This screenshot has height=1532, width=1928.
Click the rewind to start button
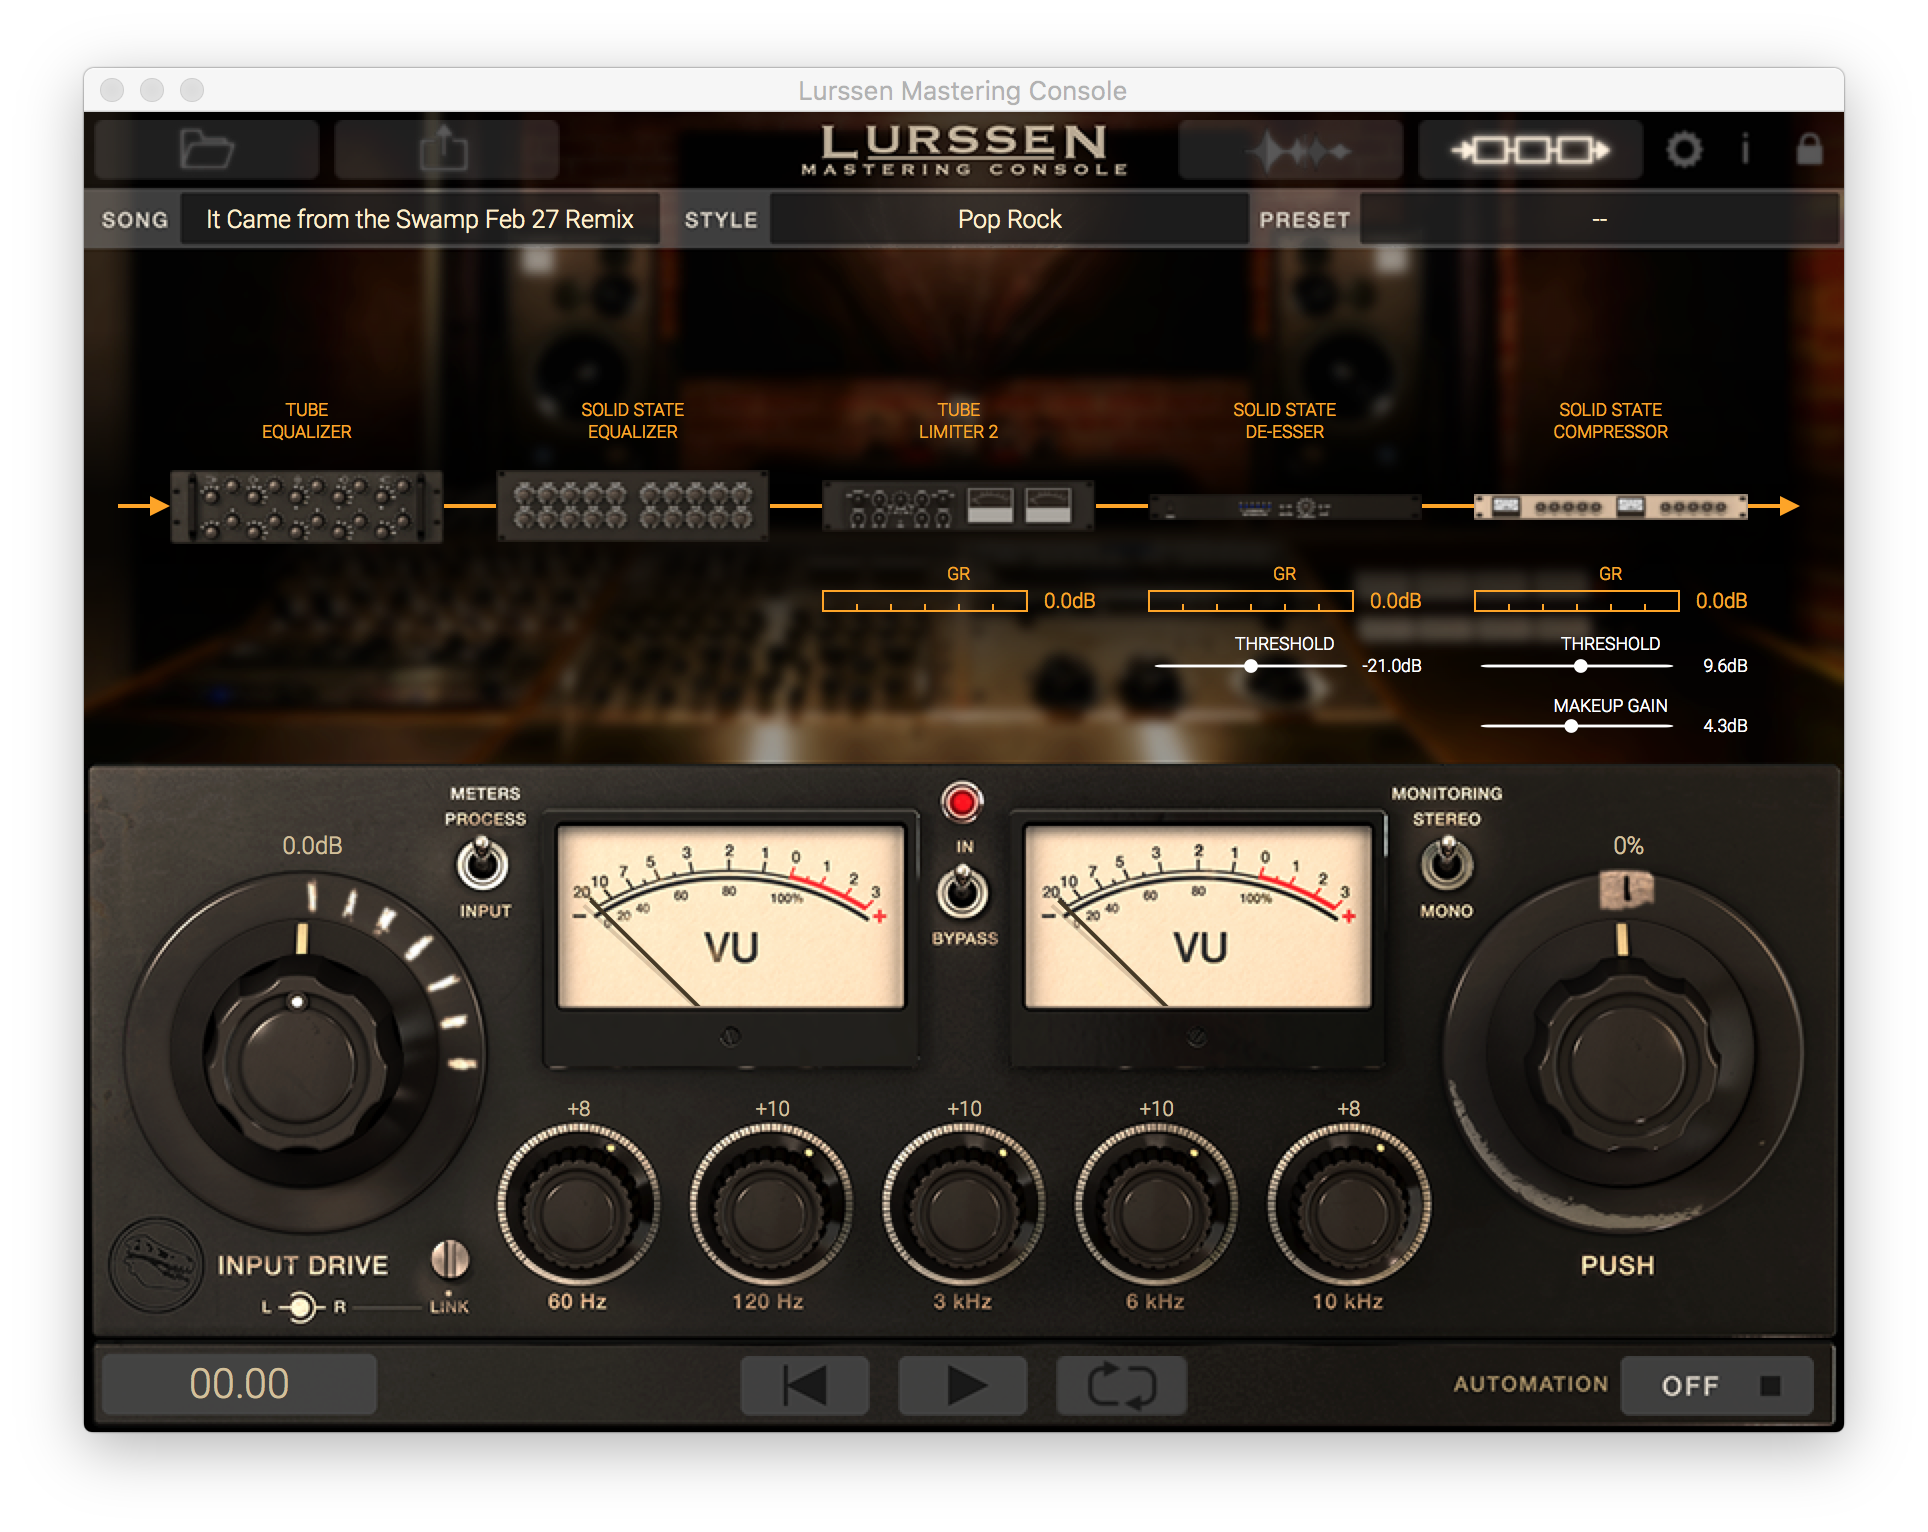click(x=804, y=1385)
